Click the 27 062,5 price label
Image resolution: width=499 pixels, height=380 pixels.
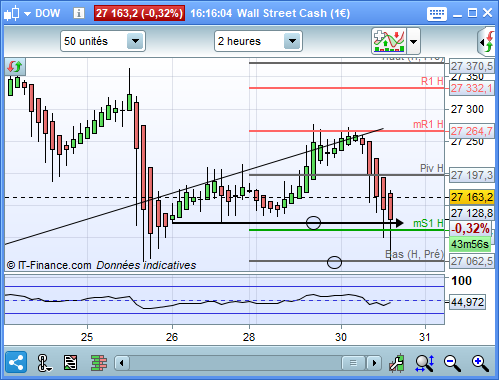point(471,261)
